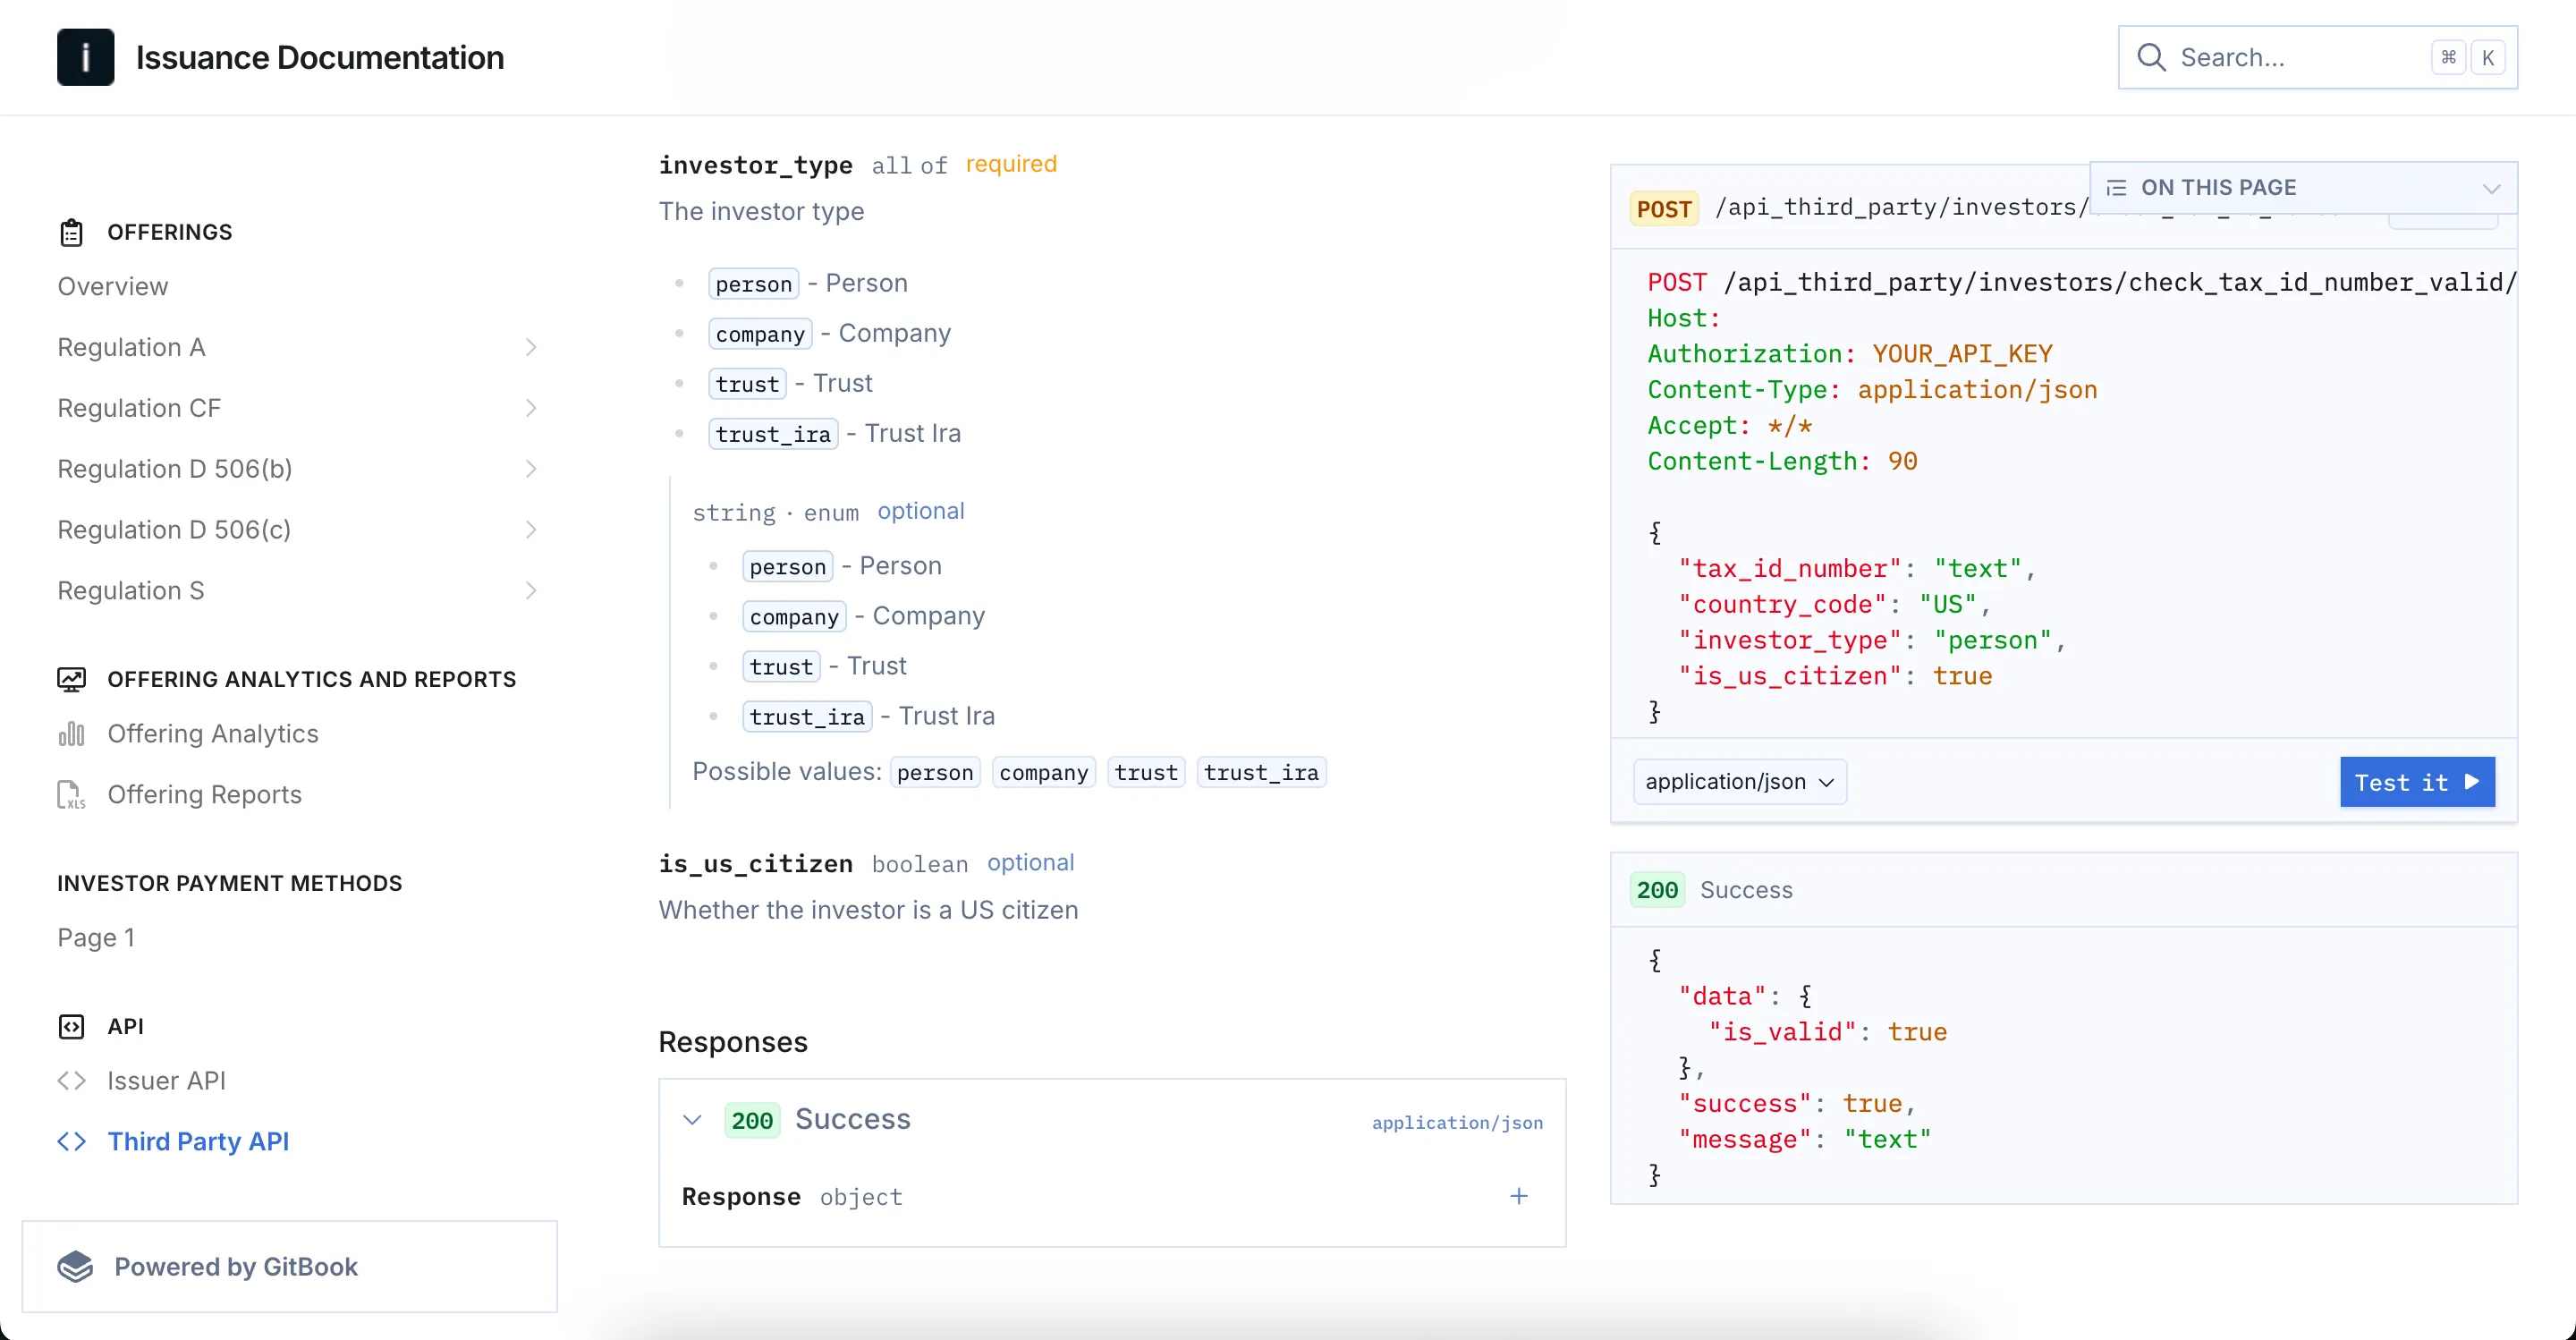Open the Overview page
Screen dimensions: 2576x1340
pyautogui.click(x=113, y=287)
